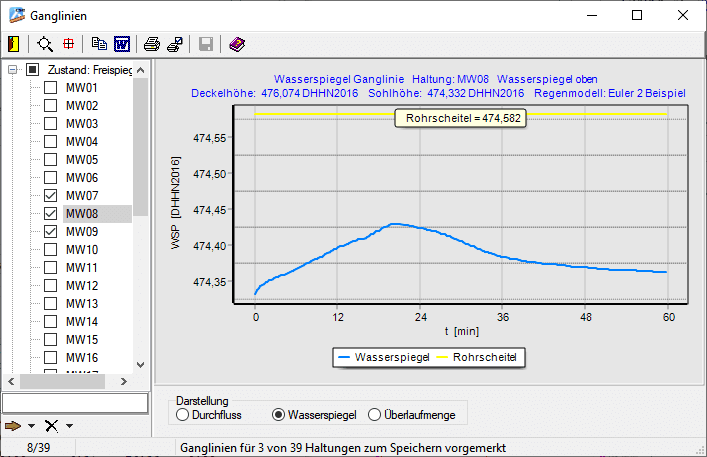707x457 pixels.
Task: Activate the magnifier zoom tool
Action: (45, 44)
